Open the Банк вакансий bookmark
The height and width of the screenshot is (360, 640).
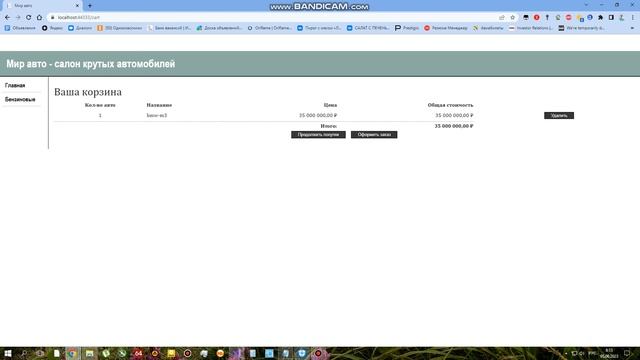coord(169,28)
